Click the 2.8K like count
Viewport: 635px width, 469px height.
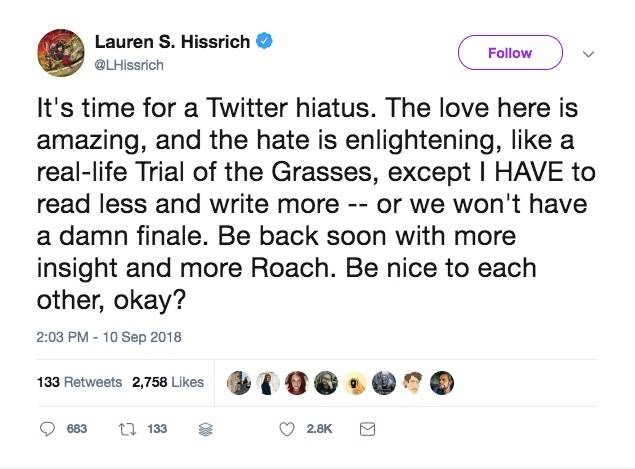click(x=319, y=429)
